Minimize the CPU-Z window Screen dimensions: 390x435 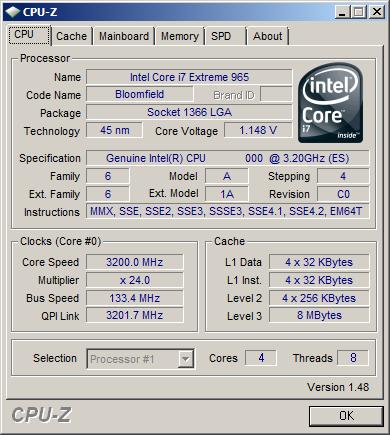[342, 12]
